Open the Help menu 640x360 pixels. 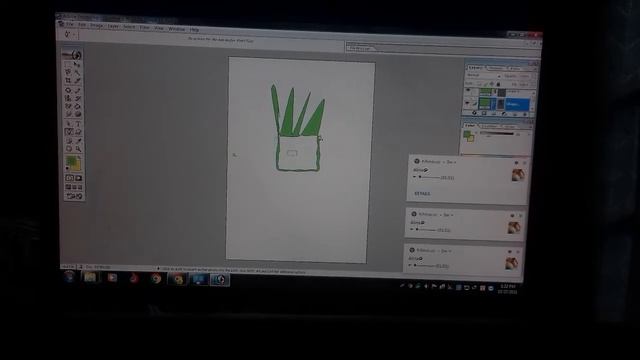(x=194, y=29)
